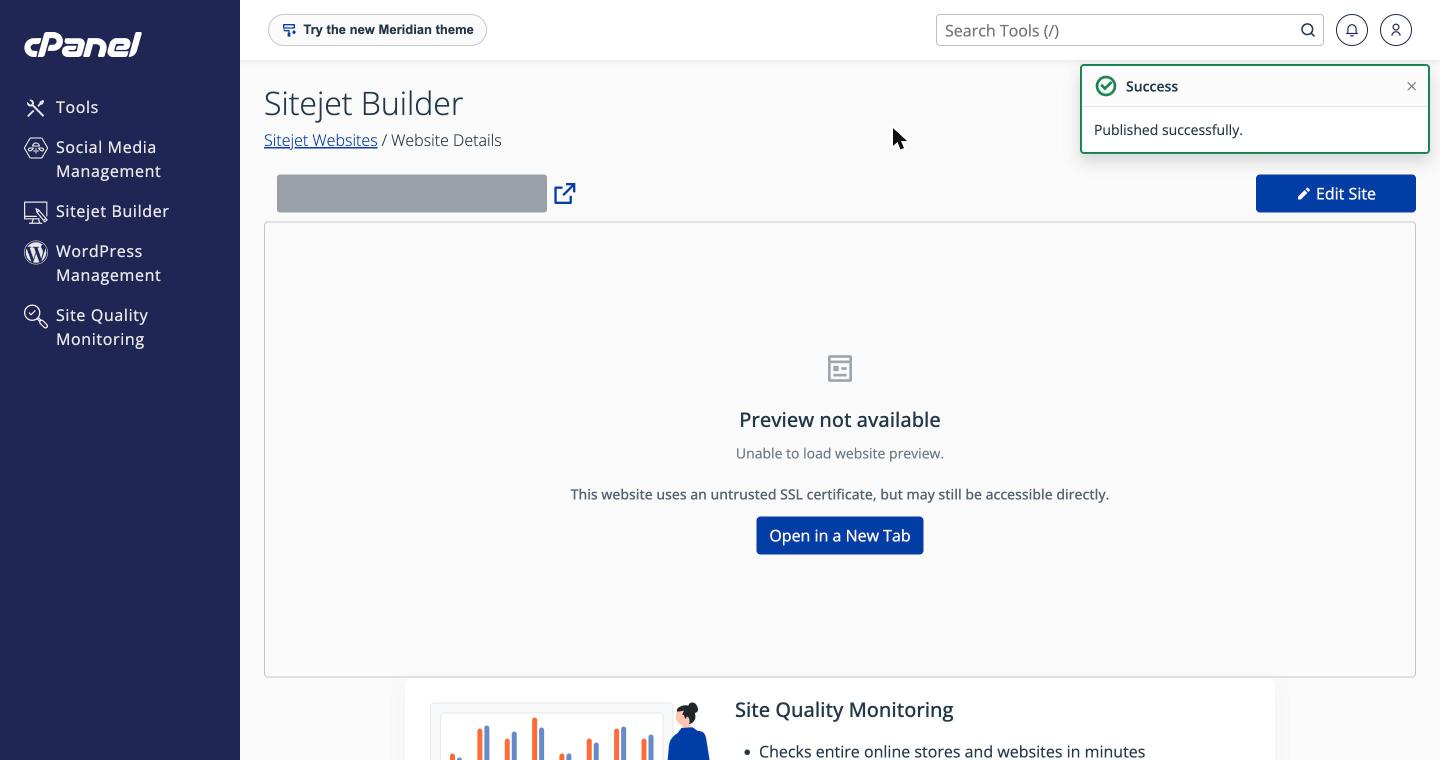Go back to Sitejet Websites
1440x760 pixels.
(320, 140)
